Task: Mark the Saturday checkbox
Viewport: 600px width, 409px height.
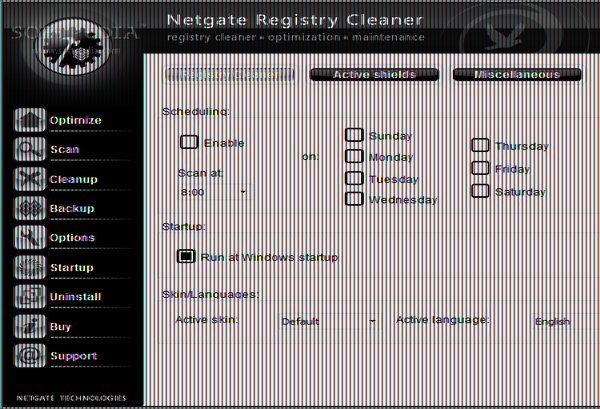Action: click(480, 191)
